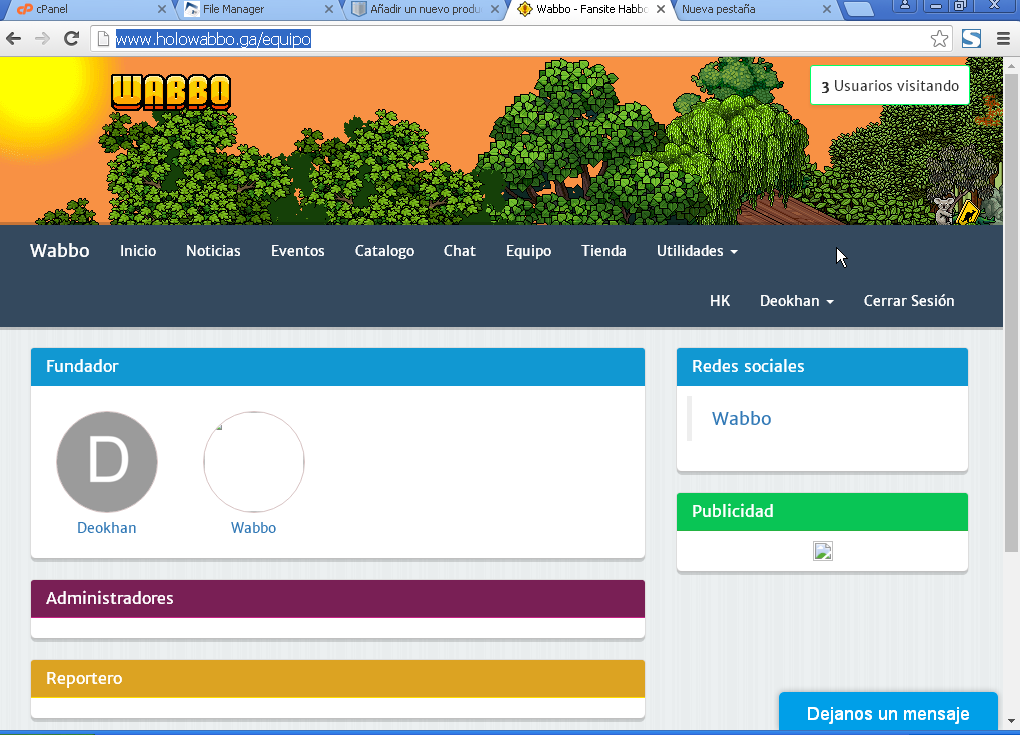Expand the Deokhan user dropdown
The image size is (1020, 735).
[797, 301]
